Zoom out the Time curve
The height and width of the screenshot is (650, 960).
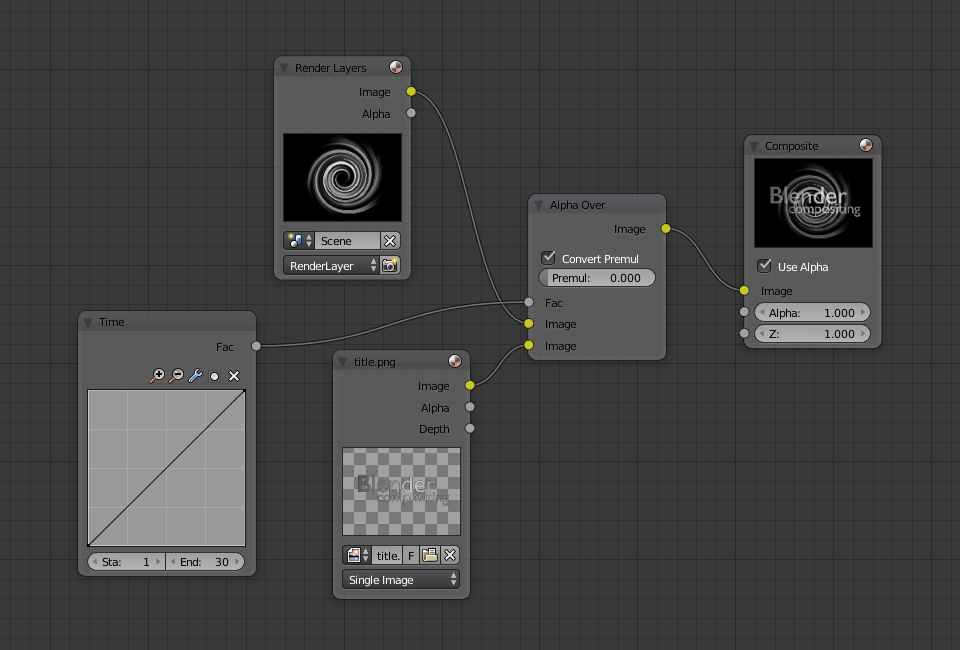[x=176, y=376]
